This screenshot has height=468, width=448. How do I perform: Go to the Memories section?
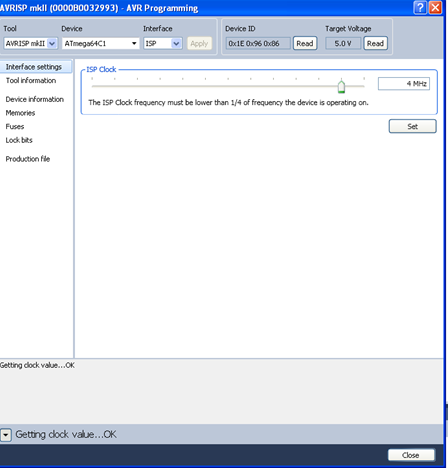pos(20,113)
